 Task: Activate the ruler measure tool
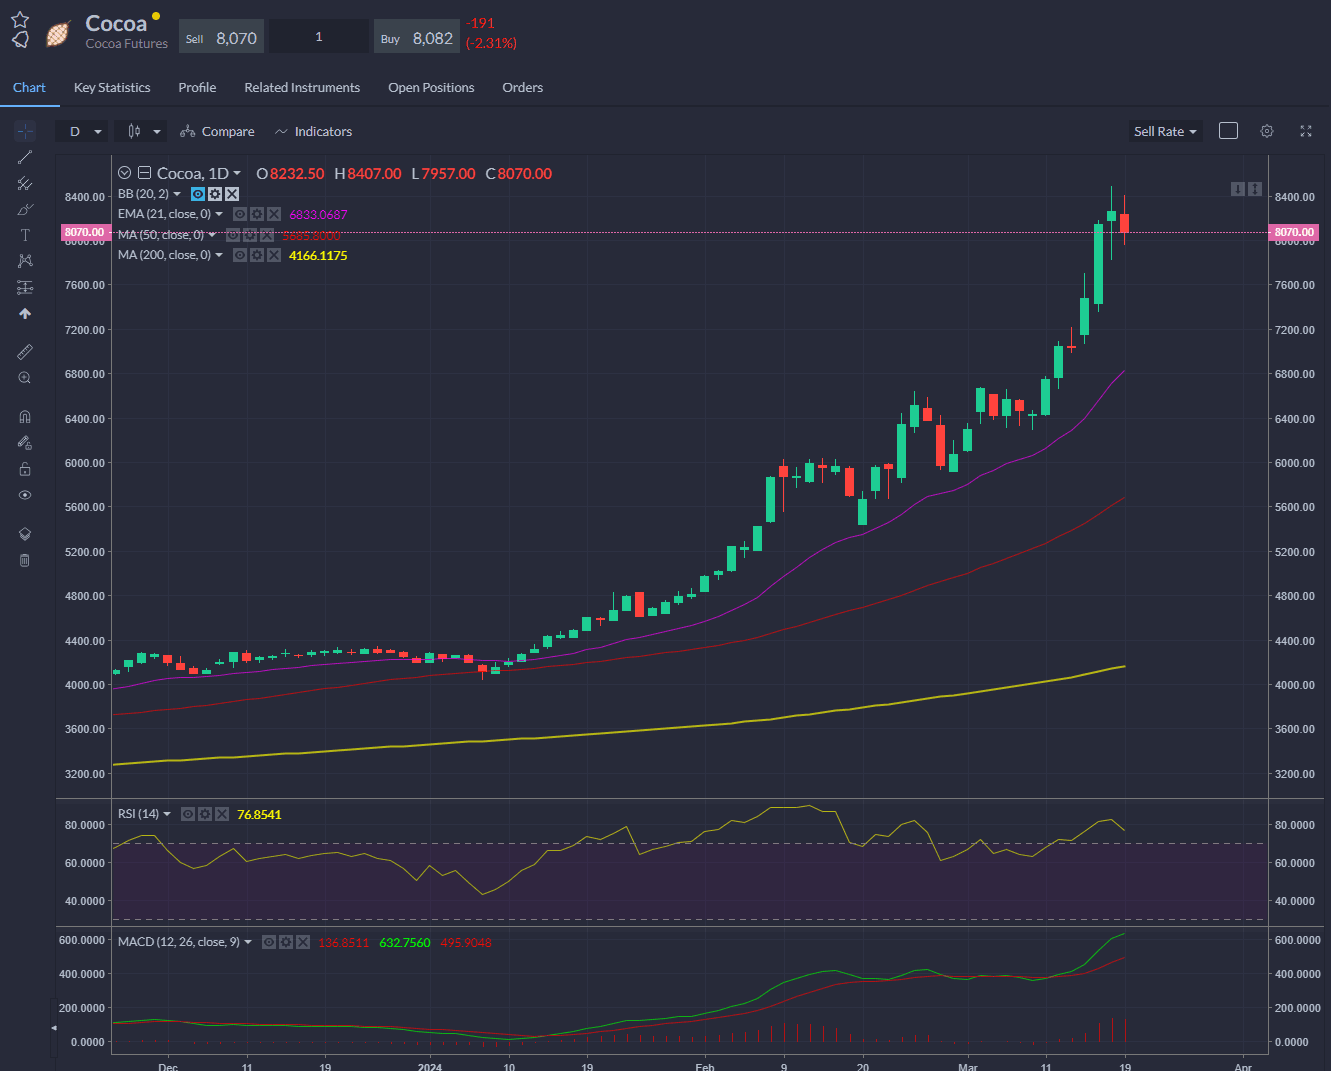(x=25, y=352)
